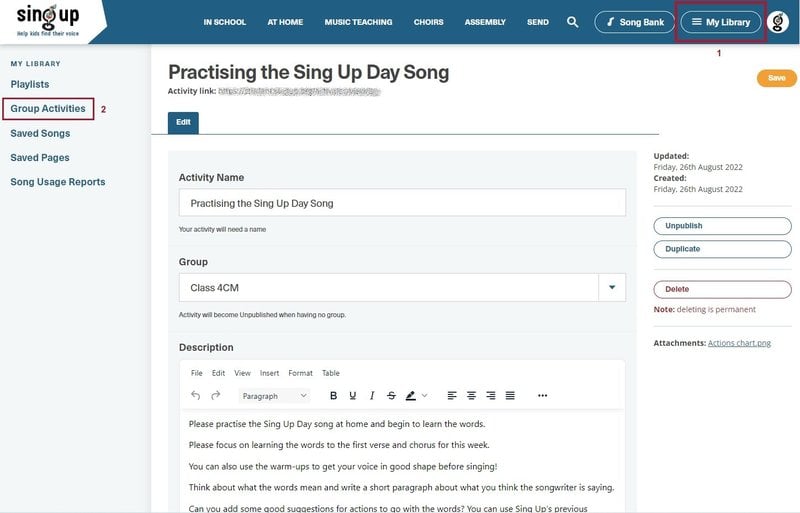Align description text to center
Image resolution: width=800 pixels, height=513 pixels.
coord(471,396)
